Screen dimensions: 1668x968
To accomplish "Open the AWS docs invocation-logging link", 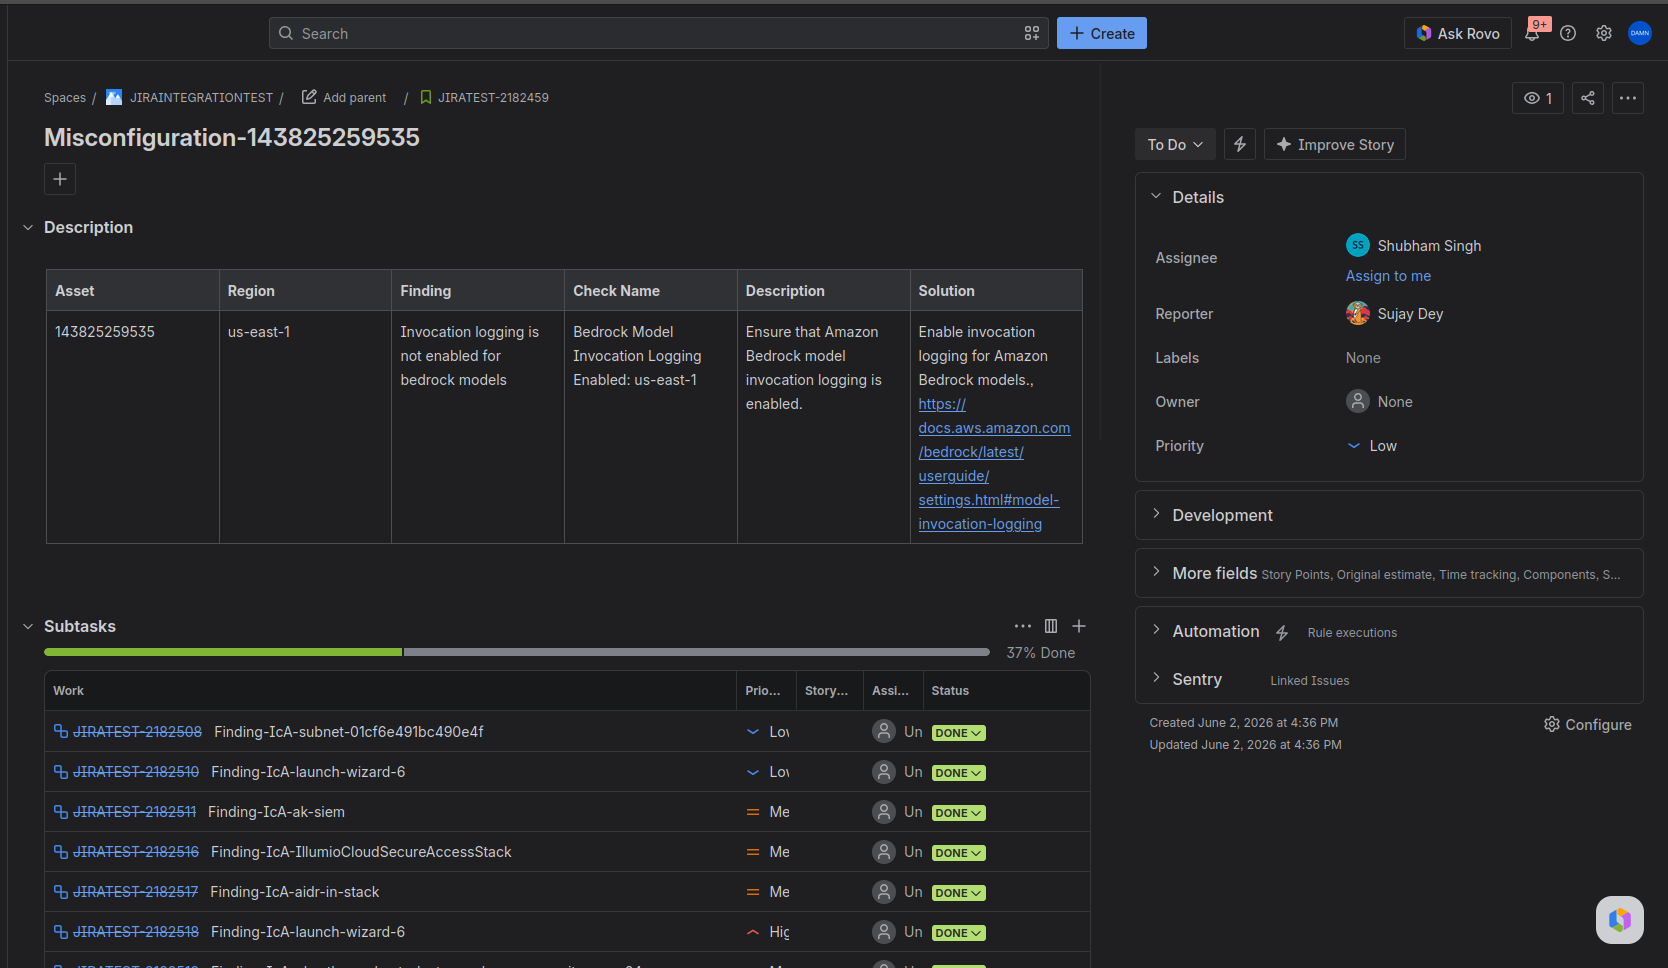I will 994,464.
